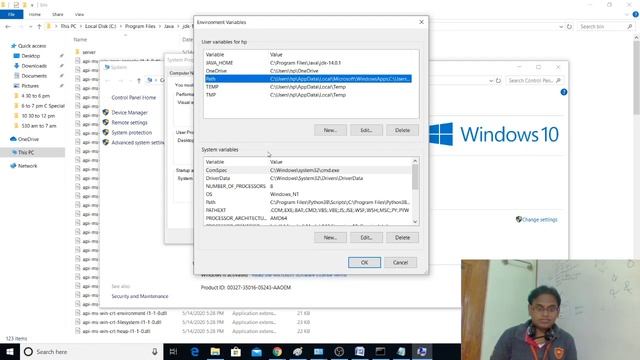The width and height of the screenshot is (640, 360).
Task: Open Microsoft Store from the taskbar
Action: (236, 351)
